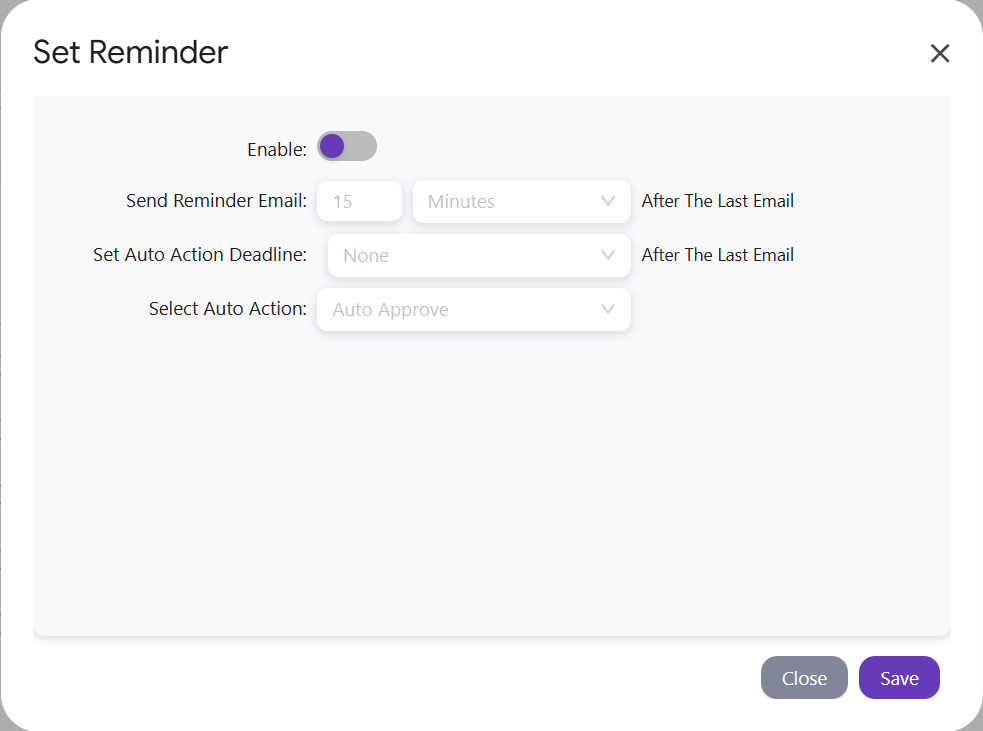
Task: Click the chevron arrow in Auto Approve dropdown
Action: coord(607,309)
